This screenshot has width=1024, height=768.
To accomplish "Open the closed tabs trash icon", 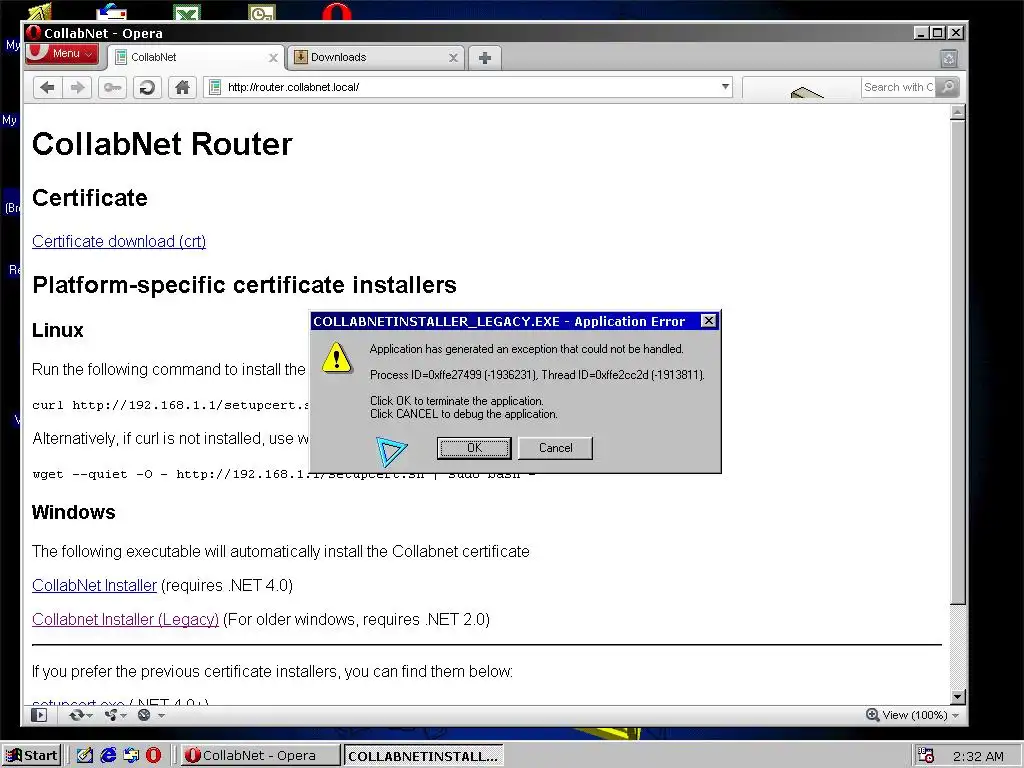I will coord(949,59).
